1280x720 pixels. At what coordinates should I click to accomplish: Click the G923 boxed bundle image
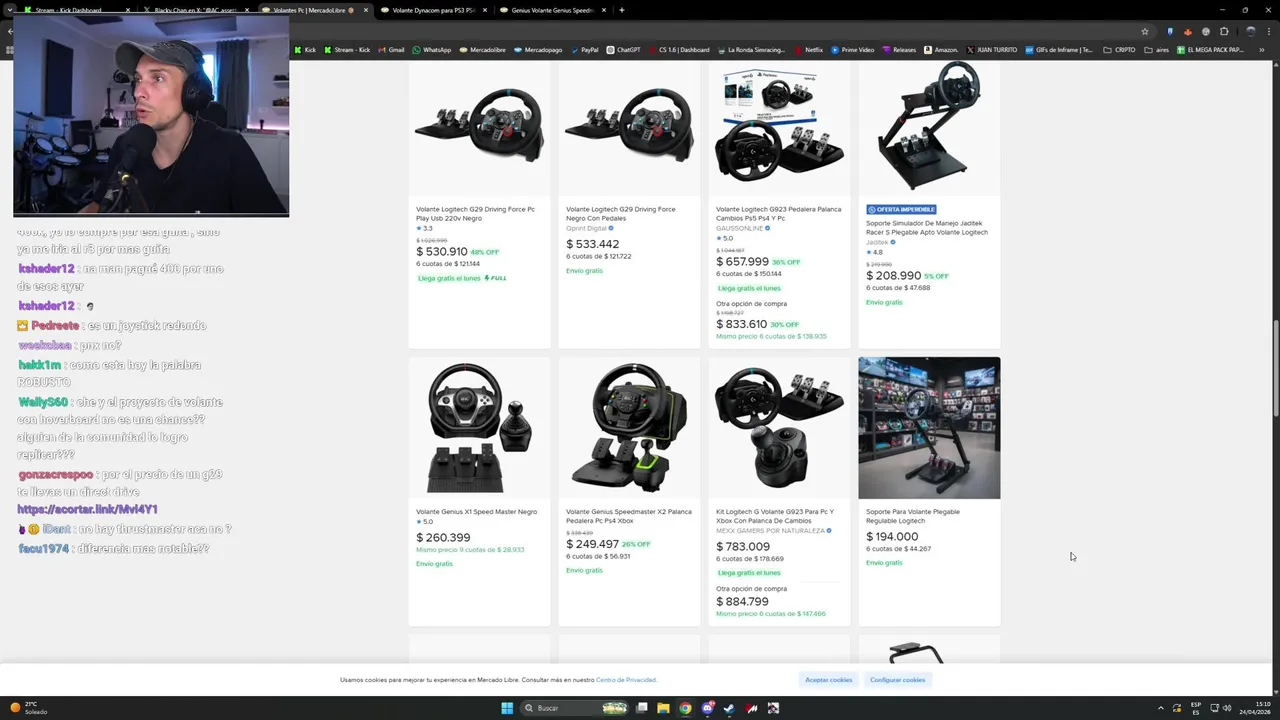pos(779,126)
